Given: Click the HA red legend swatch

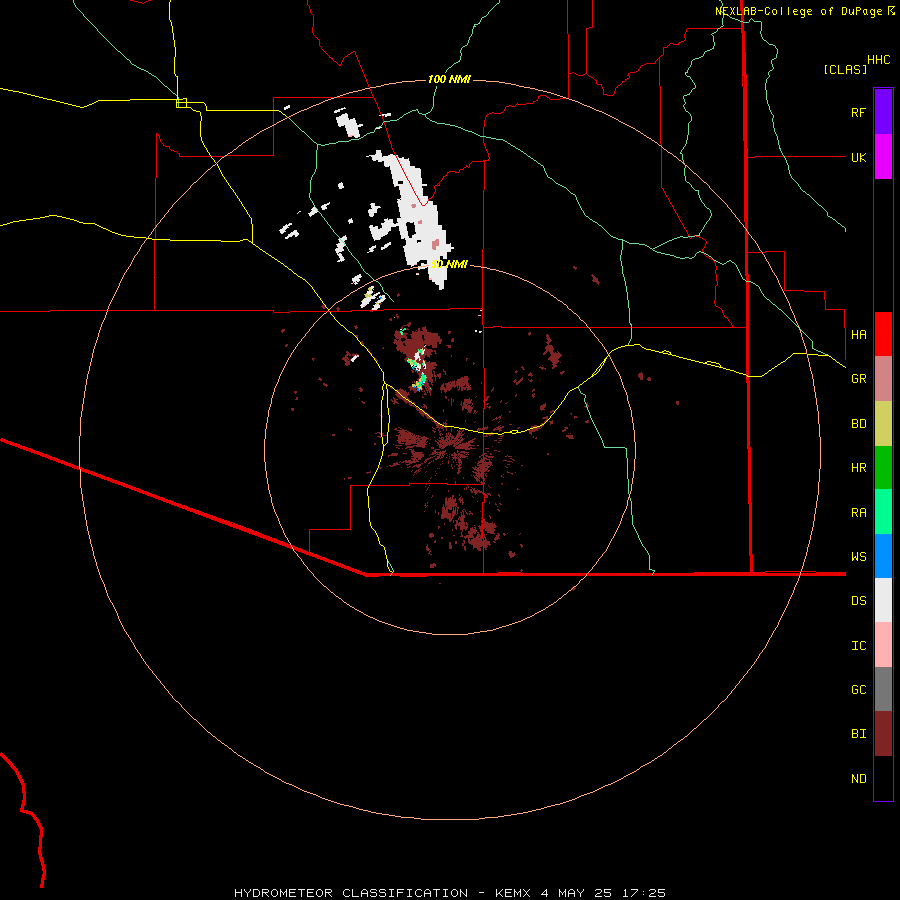Looking at the screenshot, I should (883, 334).
